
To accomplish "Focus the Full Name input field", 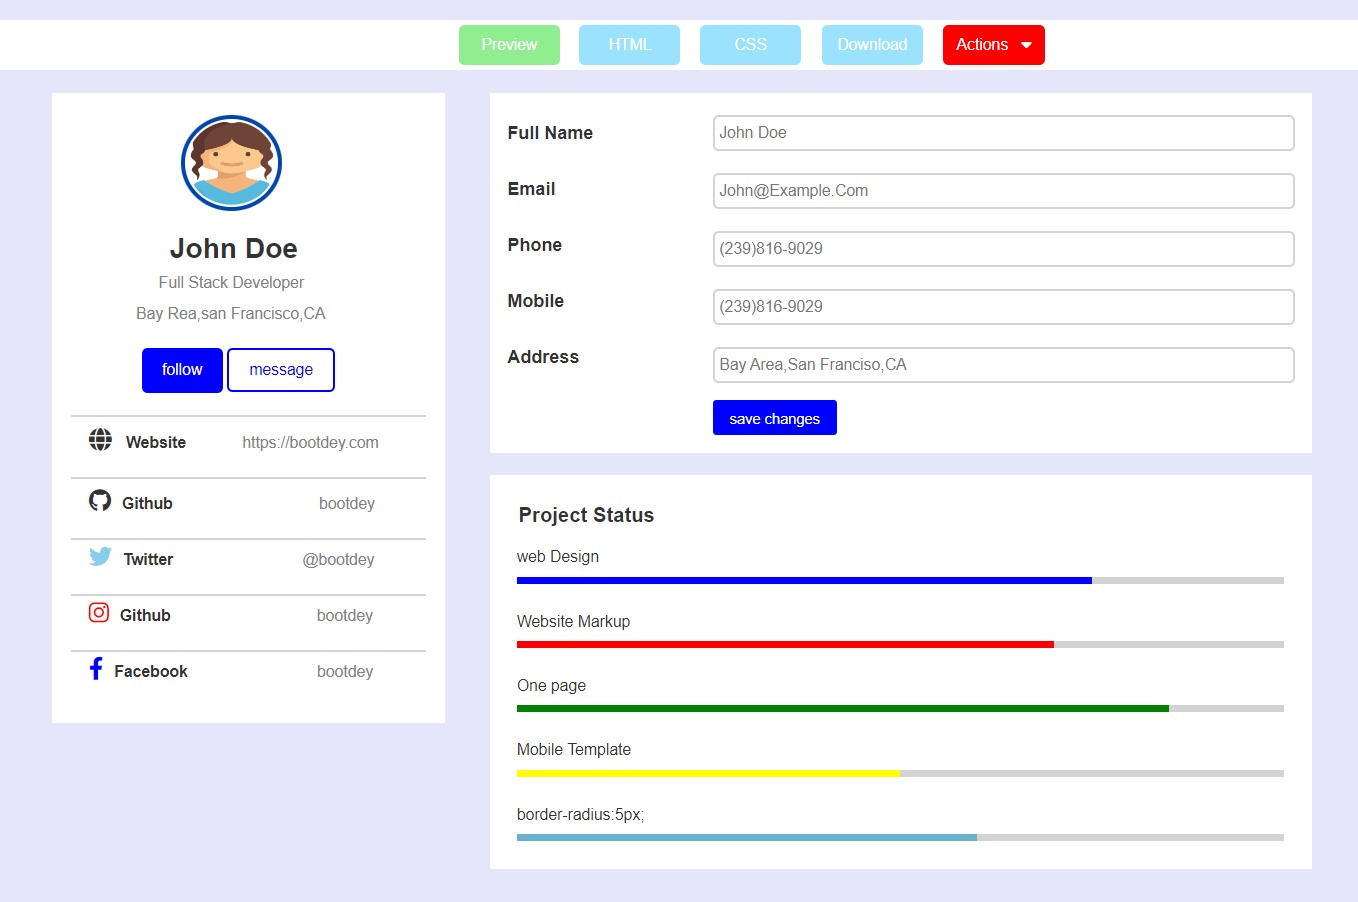I will point(1003,133).
